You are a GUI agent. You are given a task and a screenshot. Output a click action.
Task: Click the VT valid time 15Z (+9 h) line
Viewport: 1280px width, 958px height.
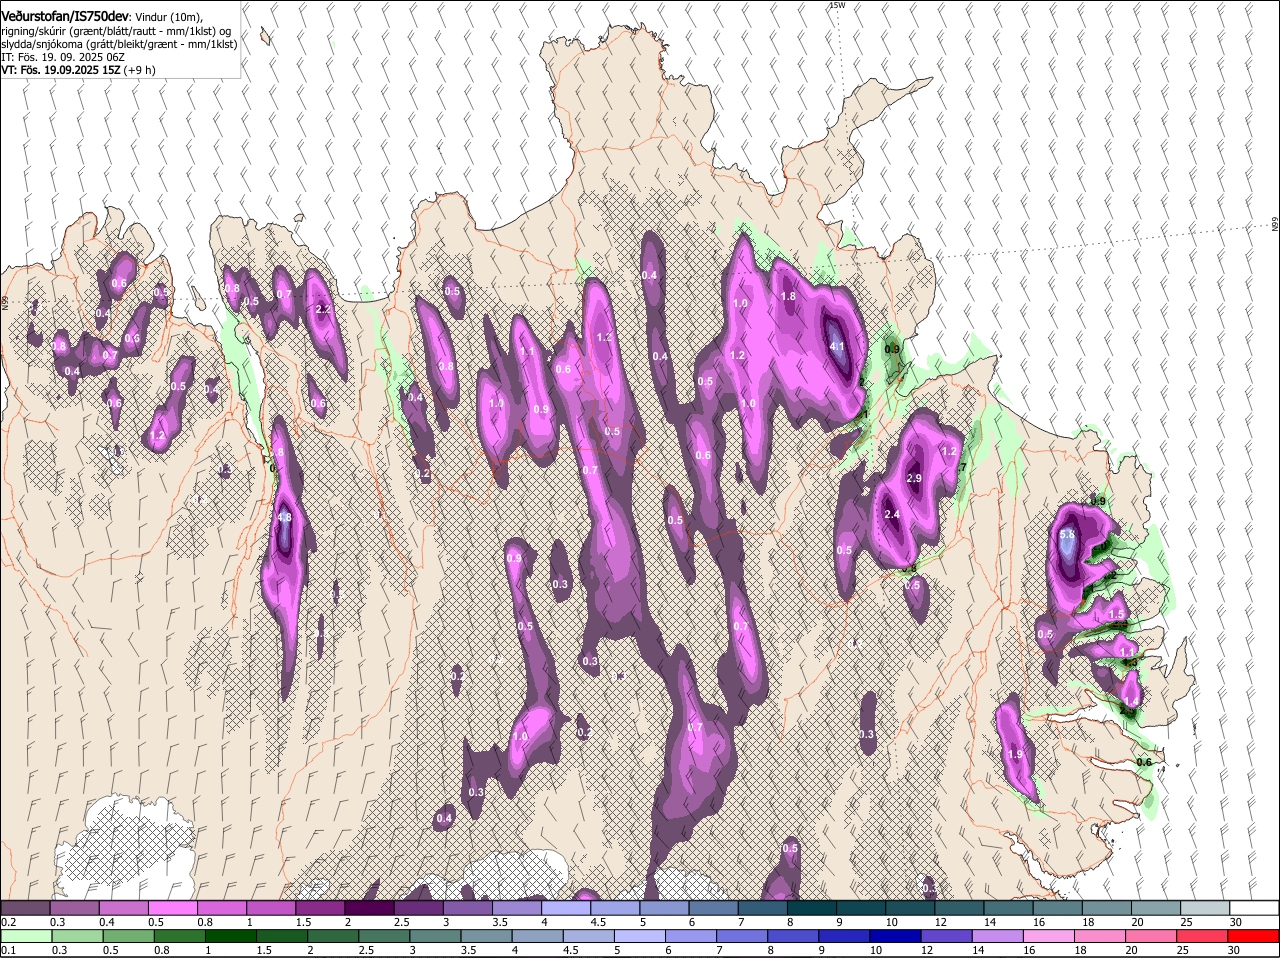coord(78,70)
